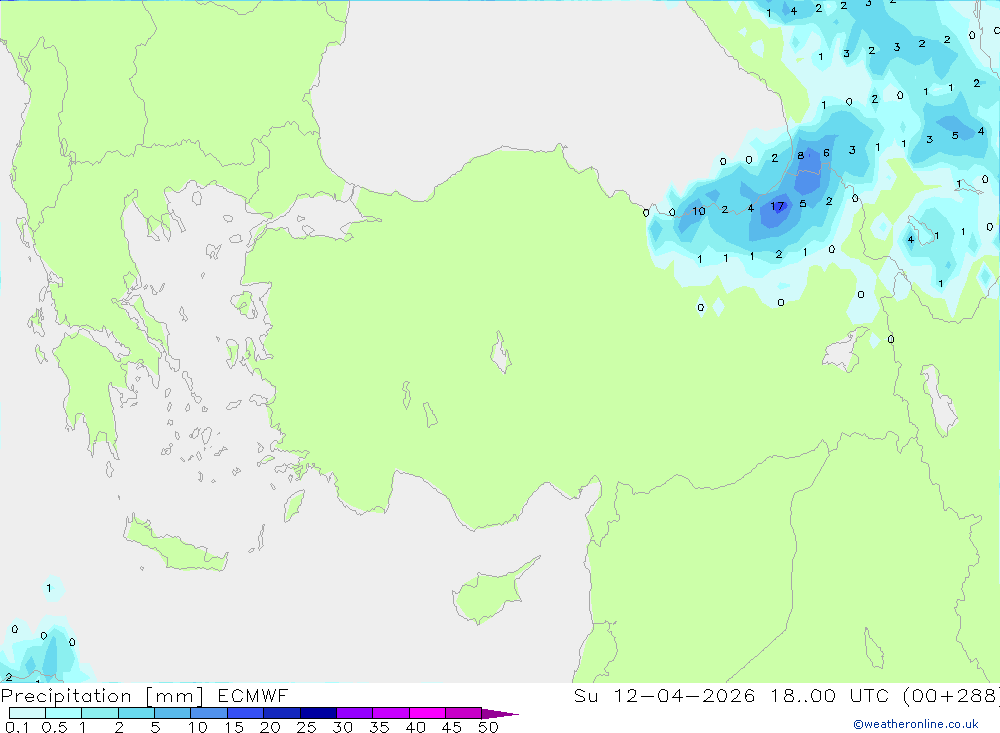Viewport: 1000px width, 733px height.
Task: Click the '10' precipitation value on the map
Action: coord(699,211)
